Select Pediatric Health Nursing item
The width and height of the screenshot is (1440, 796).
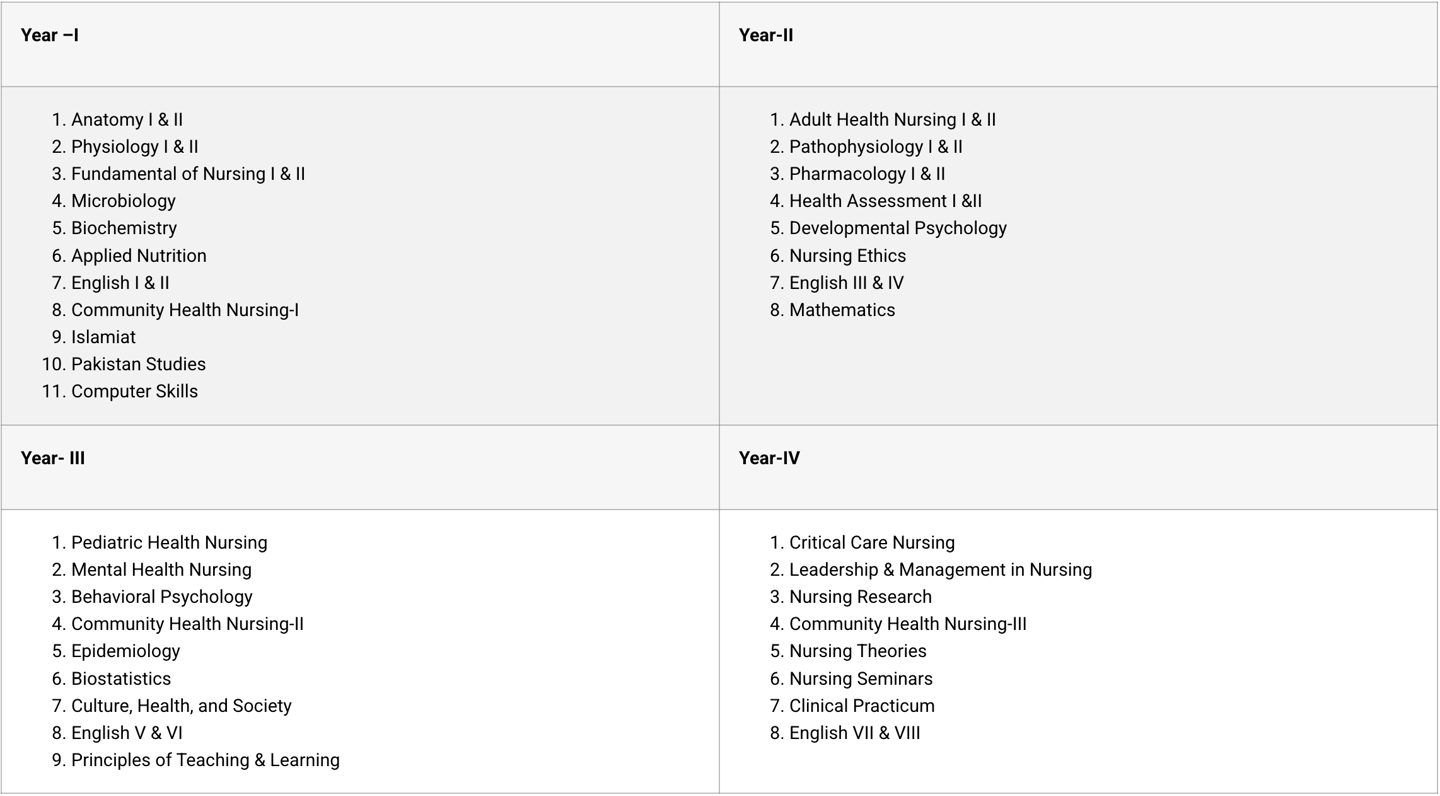169,543
